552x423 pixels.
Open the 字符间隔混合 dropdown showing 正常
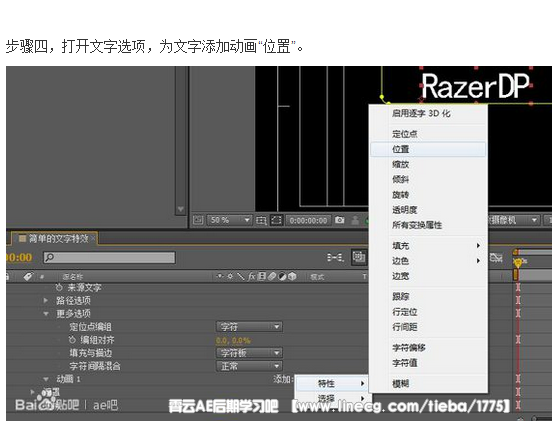click(x=249, y=366)
